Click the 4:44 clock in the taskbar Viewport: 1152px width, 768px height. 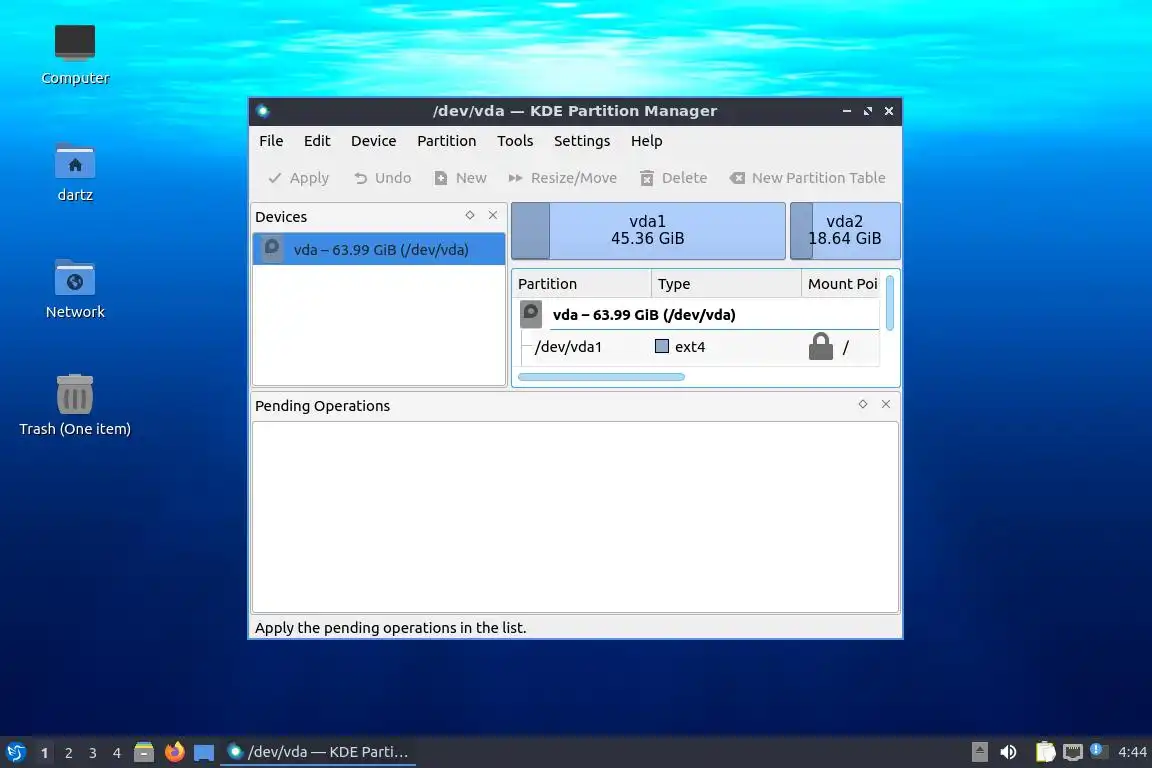(1132, 752)
